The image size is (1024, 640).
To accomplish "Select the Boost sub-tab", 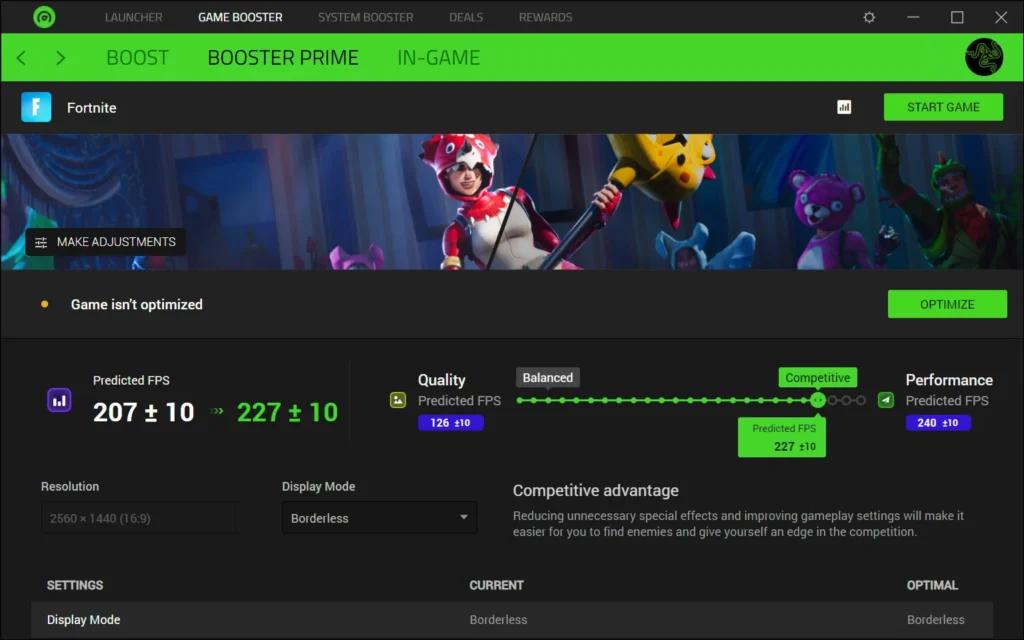I will click(x=137, y=58).
